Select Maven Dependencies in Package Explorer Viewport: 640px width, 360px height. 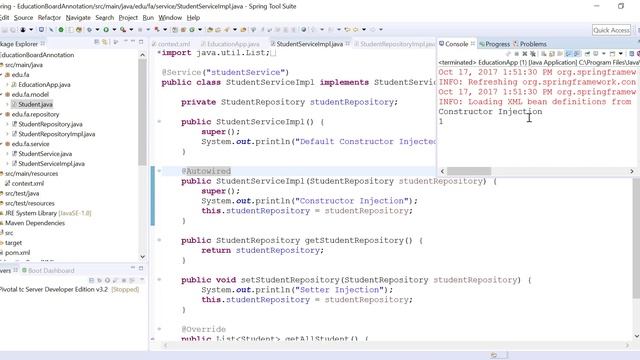tap(32, 223)
